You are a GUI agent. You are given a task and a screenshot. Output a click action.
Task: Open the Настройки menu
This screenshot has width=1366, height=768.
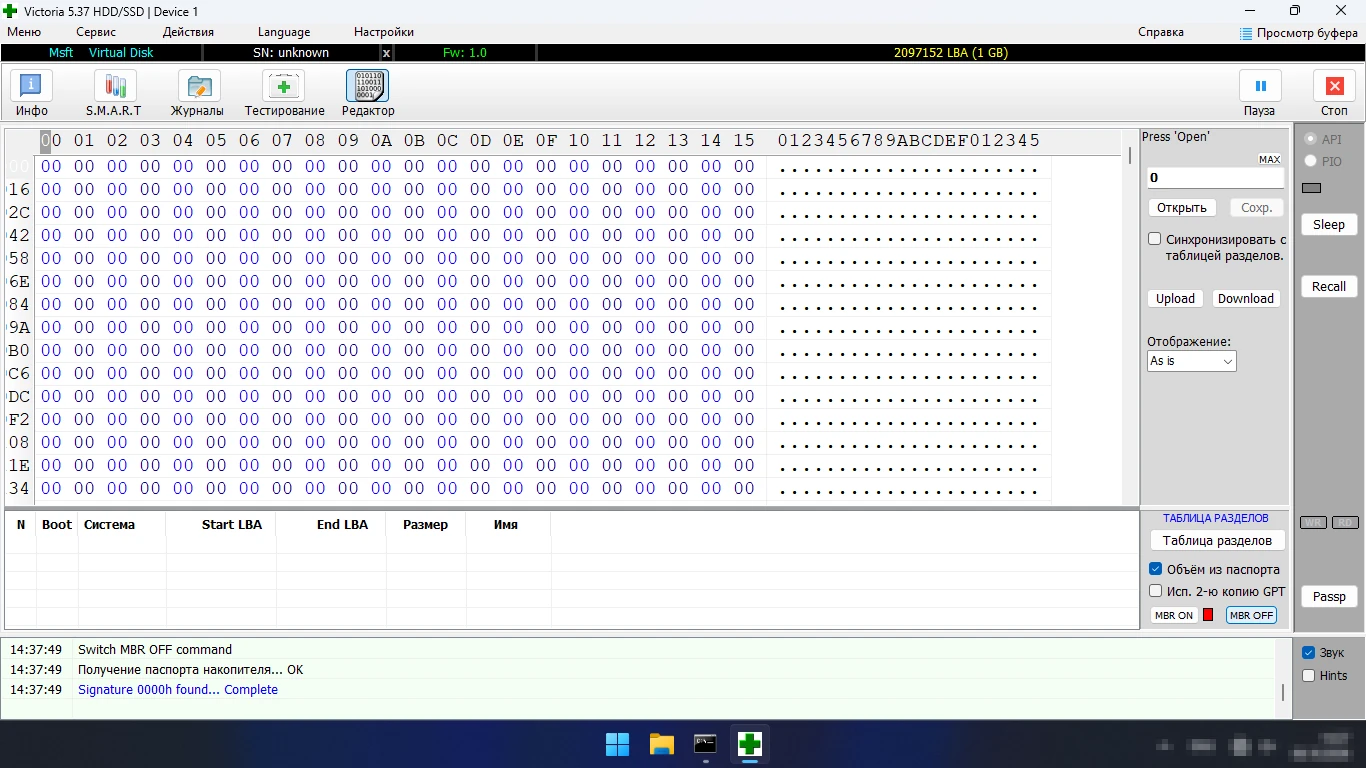coord(384,32)
